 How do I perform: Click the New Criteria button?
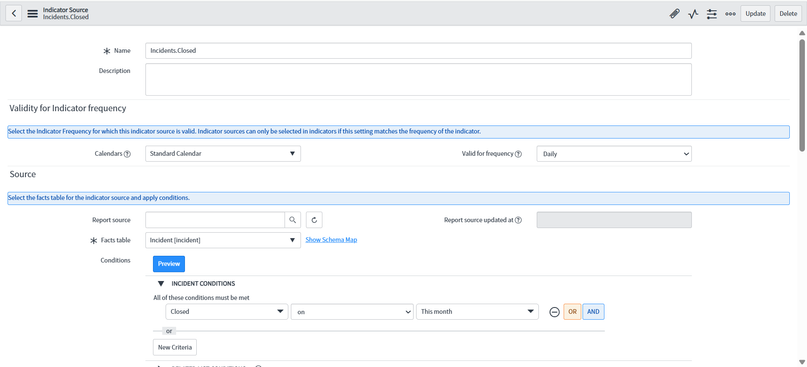tap(175, 347)
